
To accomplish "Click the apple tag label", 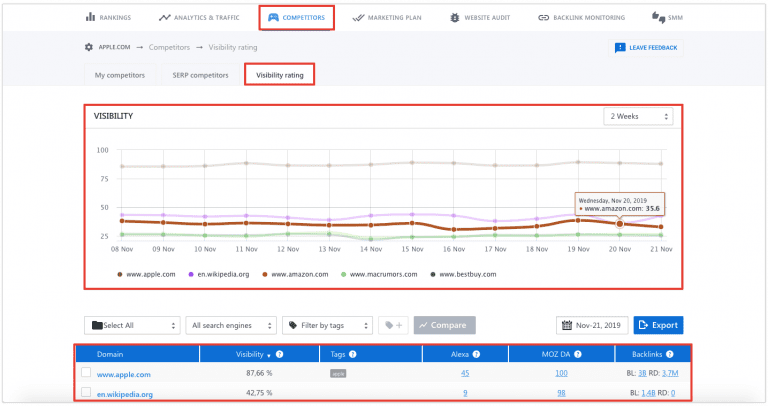I will tap(338, 374).
